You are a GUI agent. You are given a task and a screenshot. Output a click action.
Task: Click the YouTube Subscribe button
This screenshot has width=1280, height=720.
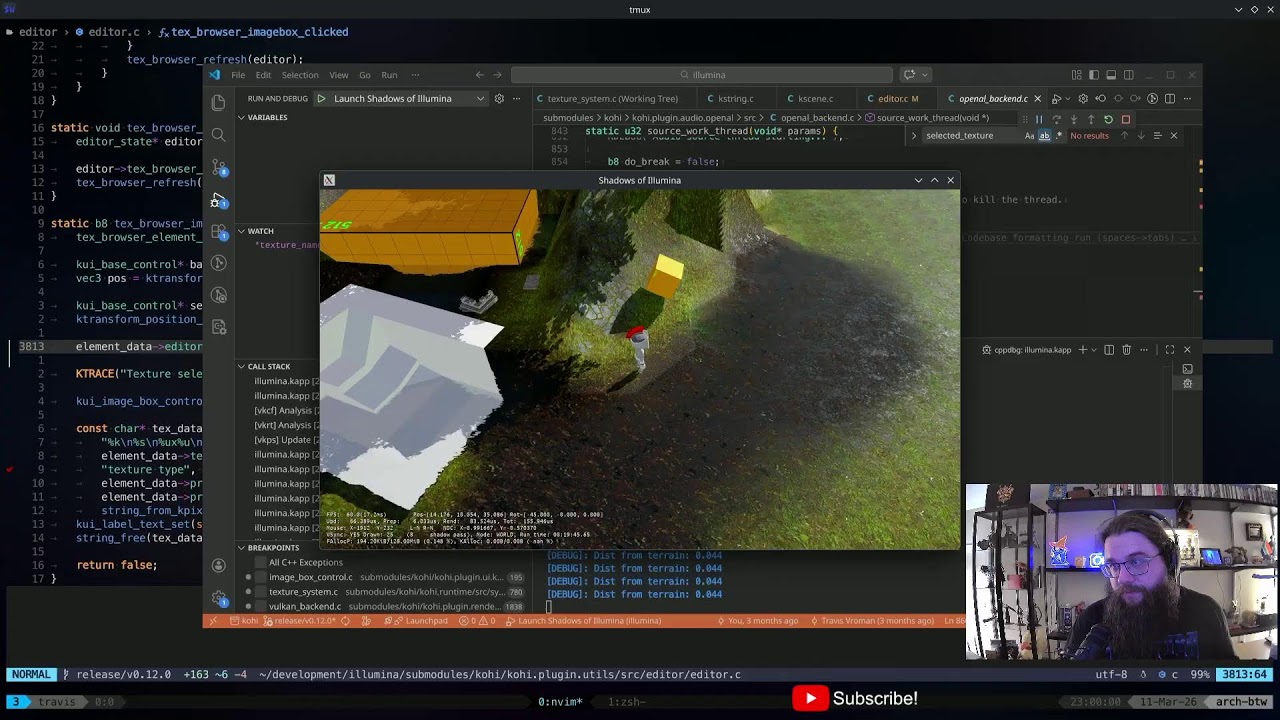[x=856, y=698]
